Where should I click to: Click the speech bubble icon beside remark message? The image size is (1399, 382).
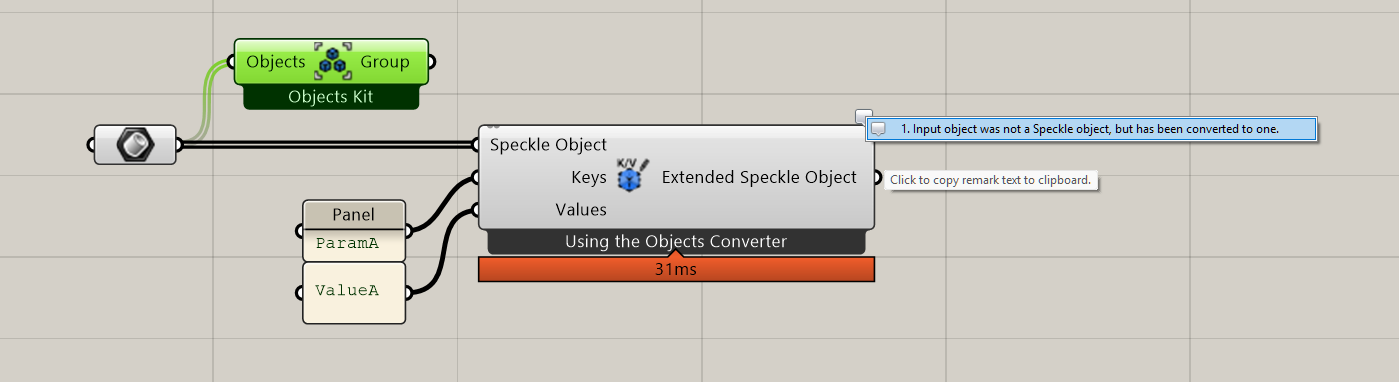click(879, 129)
